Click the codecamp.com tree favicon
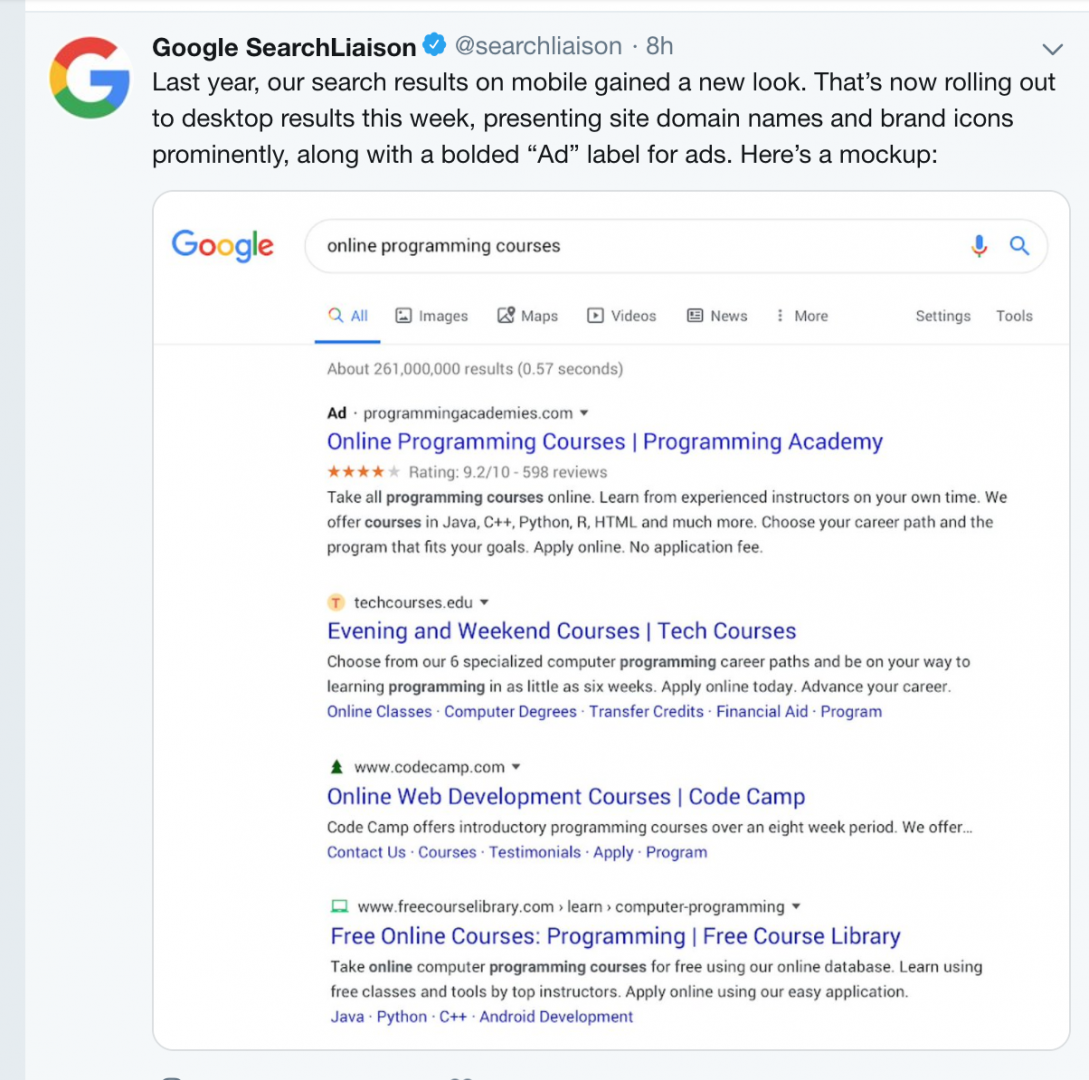The height and width of the screenshot is (1080, 1089). (x=336, y=767)
